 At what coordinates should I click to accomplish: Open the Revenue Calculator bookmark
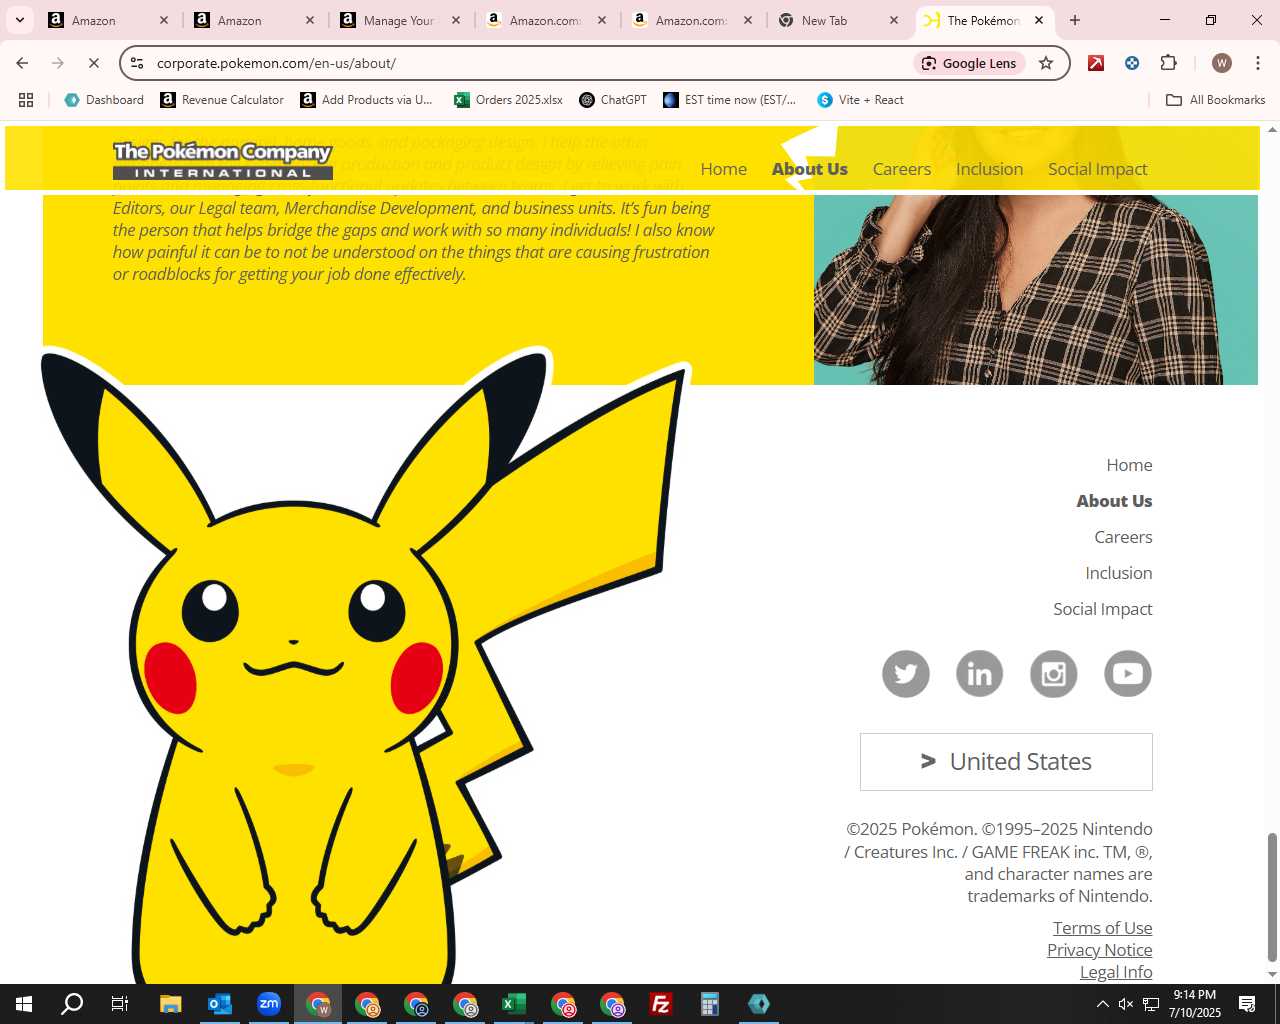pyautogui.click(x=222, y=100)
